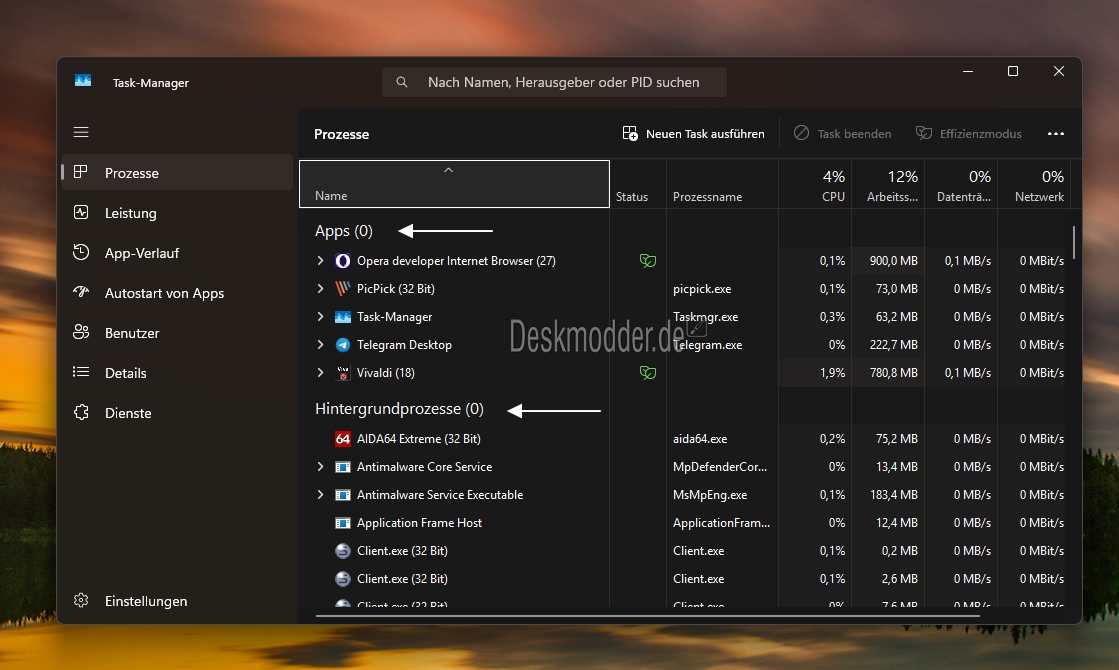Screen dimensions: 1119x670
Task: Click the efficiency leaf icon for Vivaldi
Action: [647, 372]
